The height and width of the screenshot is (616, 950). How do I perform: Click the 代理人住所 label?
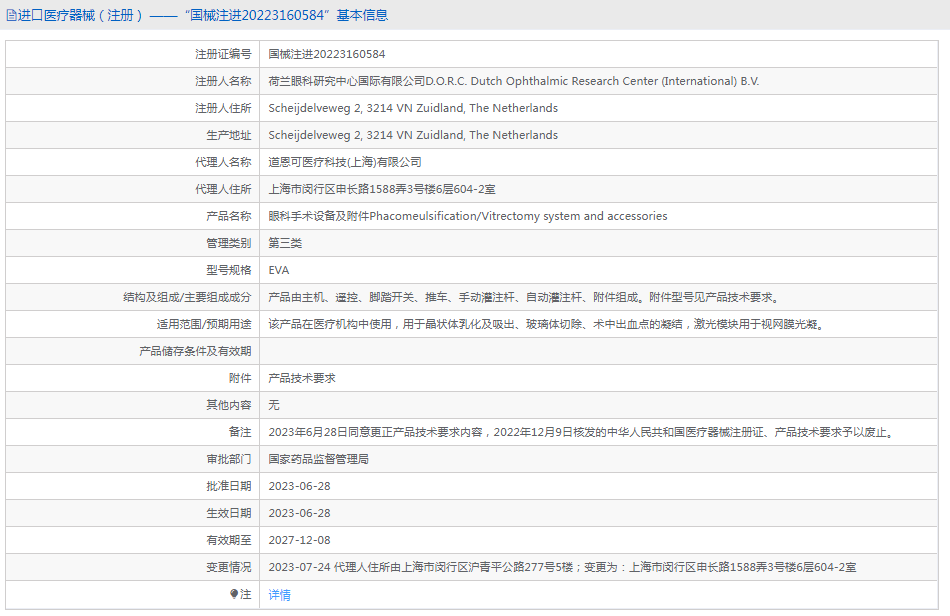pos(223,189)
